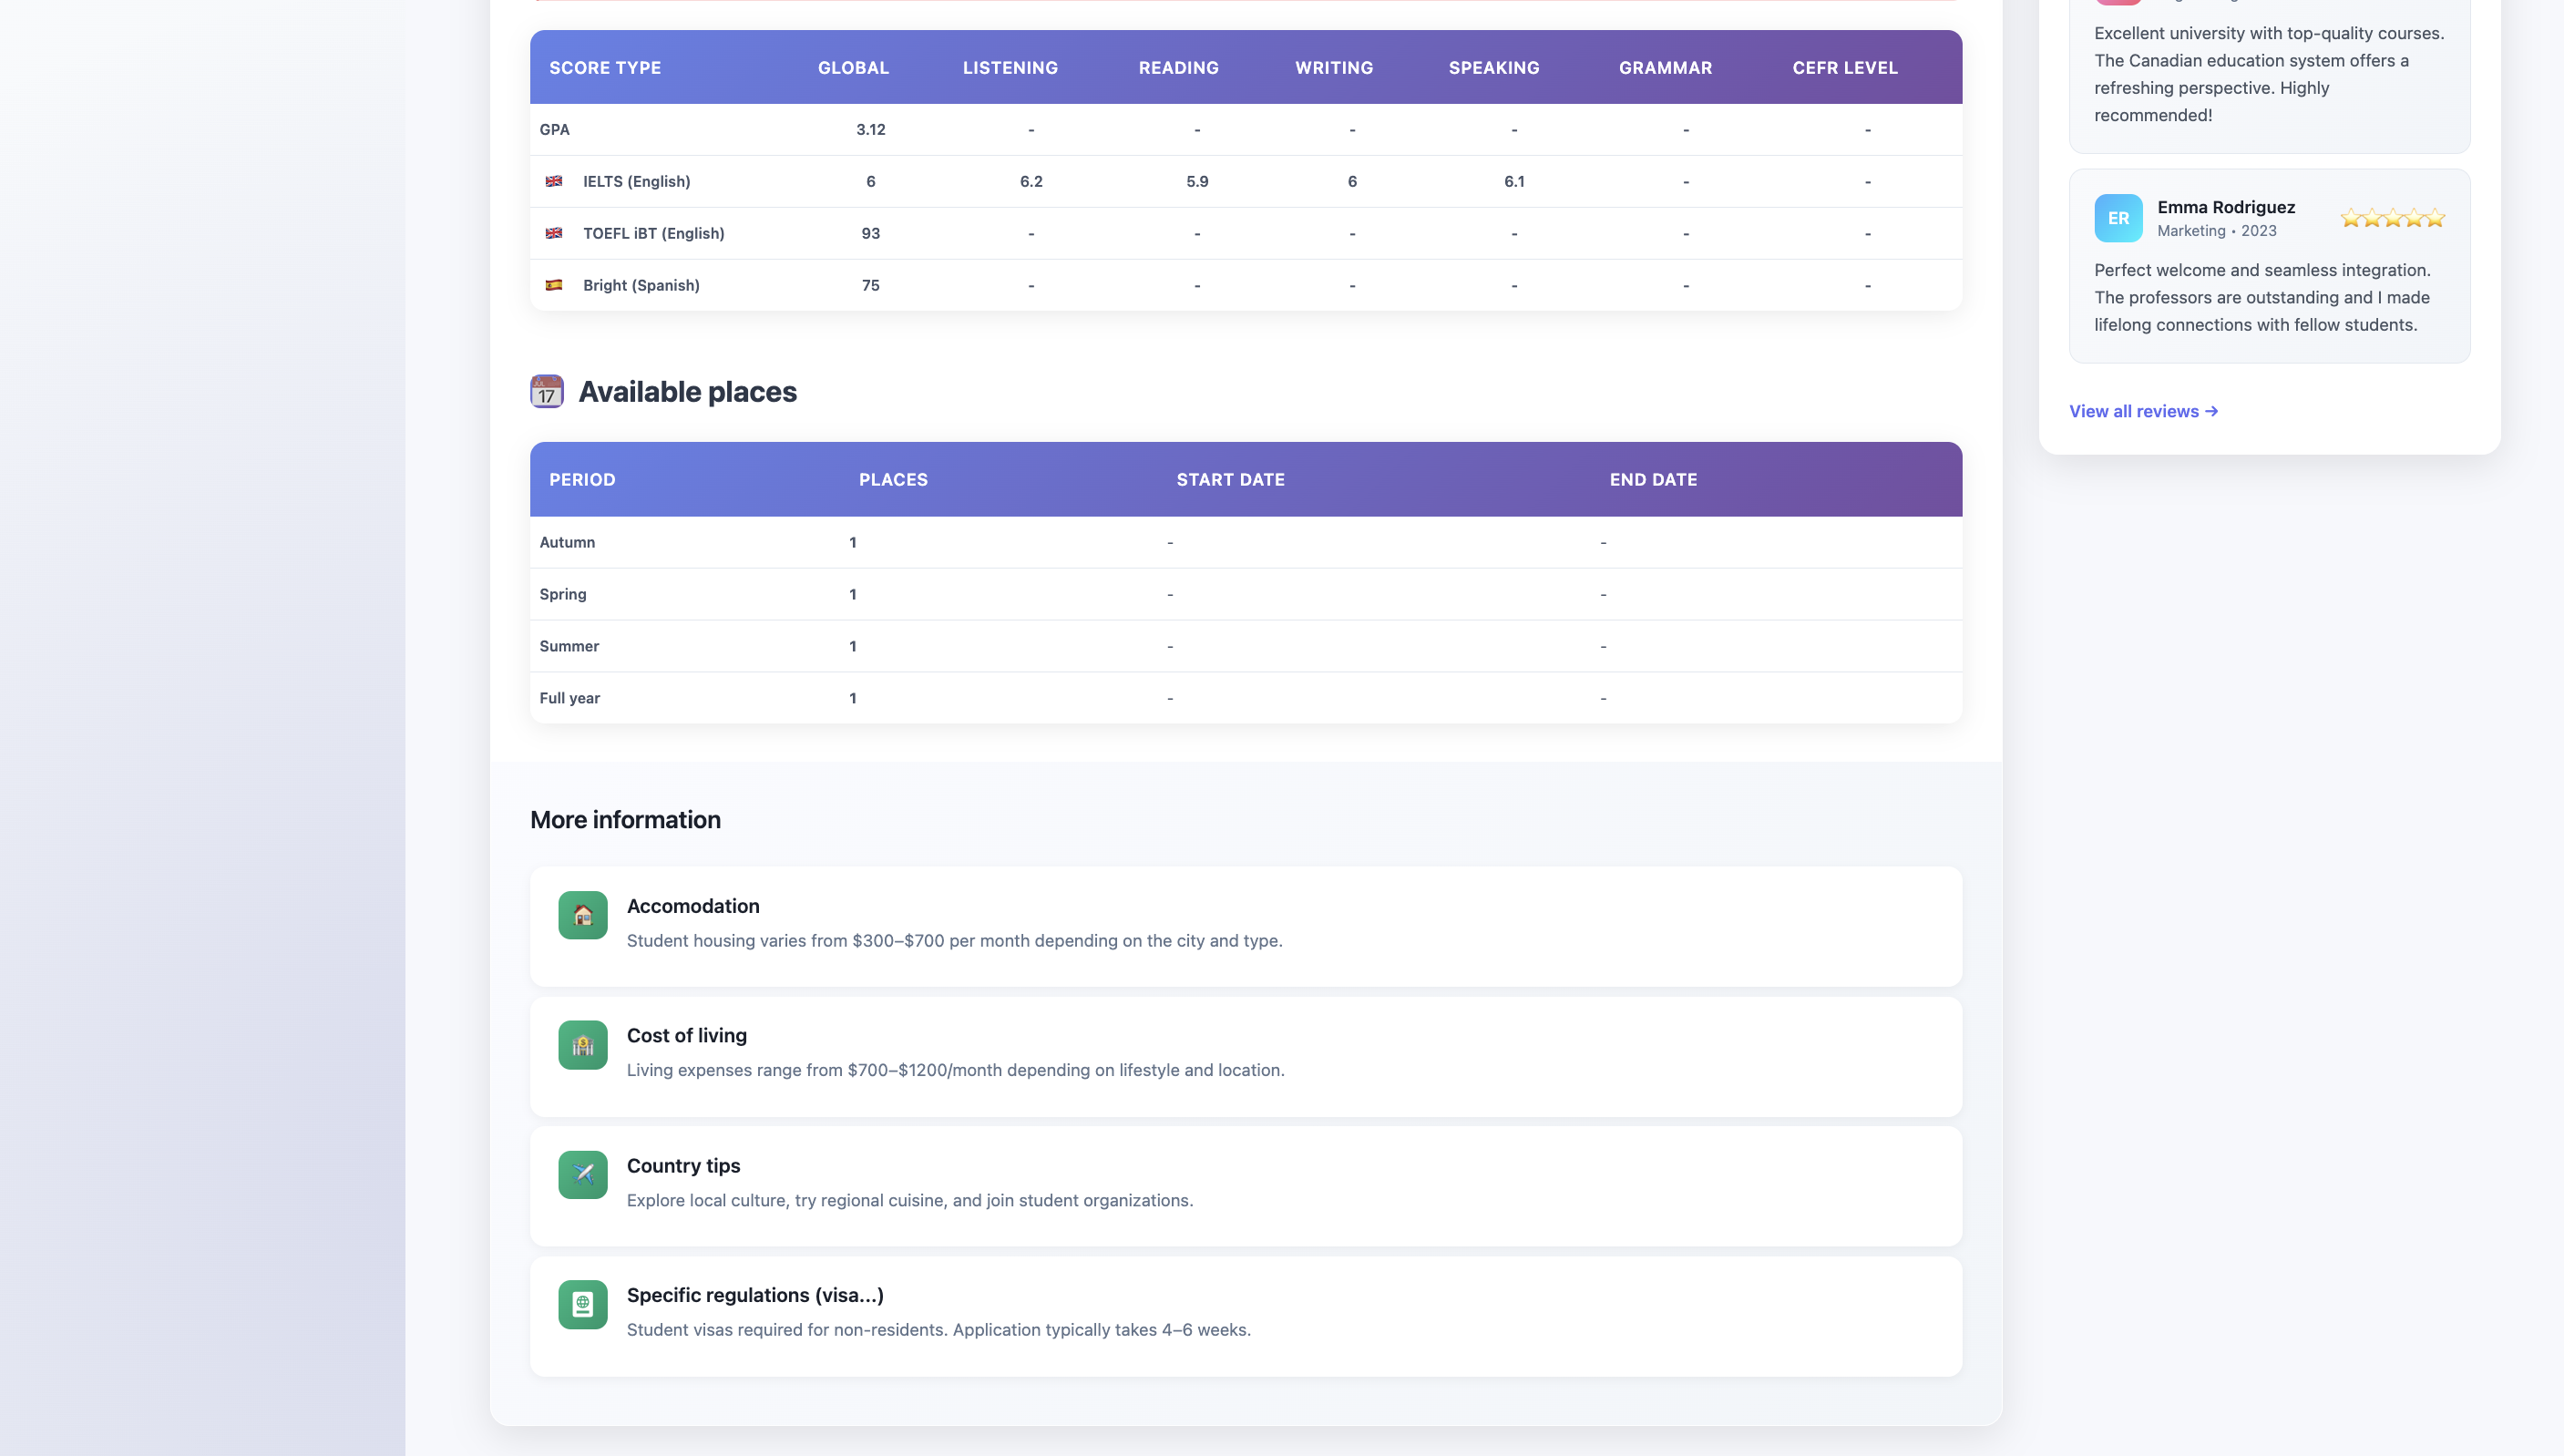Click Emma Rodriguez's five-star rating
The width and height of the screenshot is (2564, 1456).
tap(2392, 218)
